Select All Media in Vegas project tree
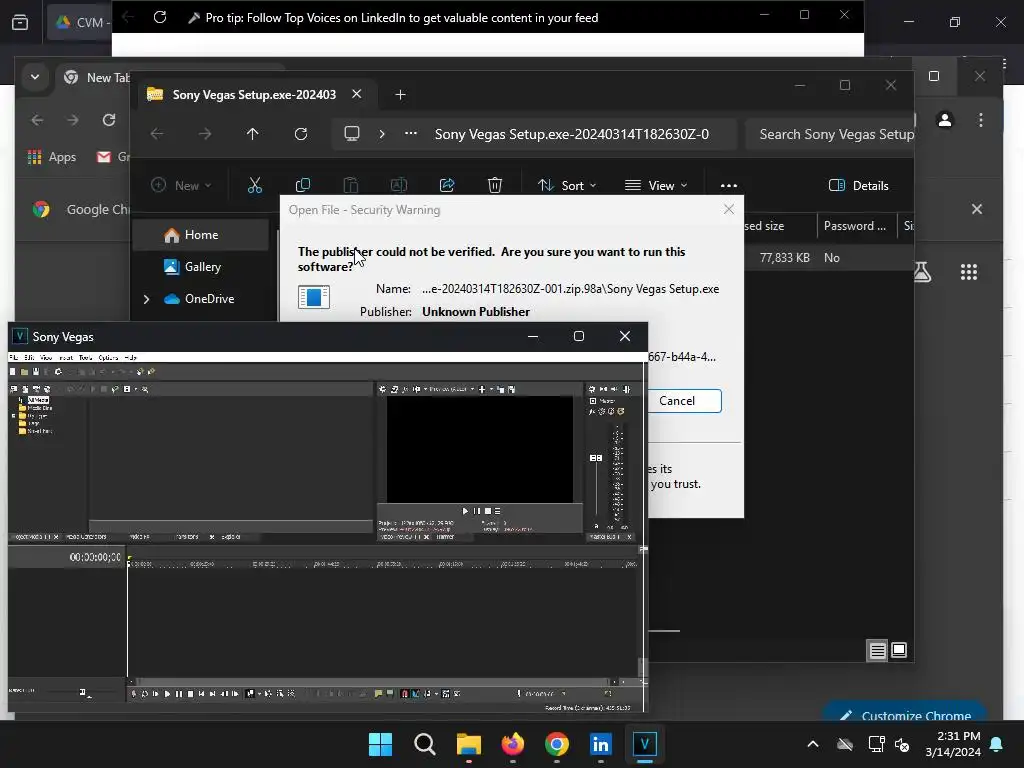 39,400
